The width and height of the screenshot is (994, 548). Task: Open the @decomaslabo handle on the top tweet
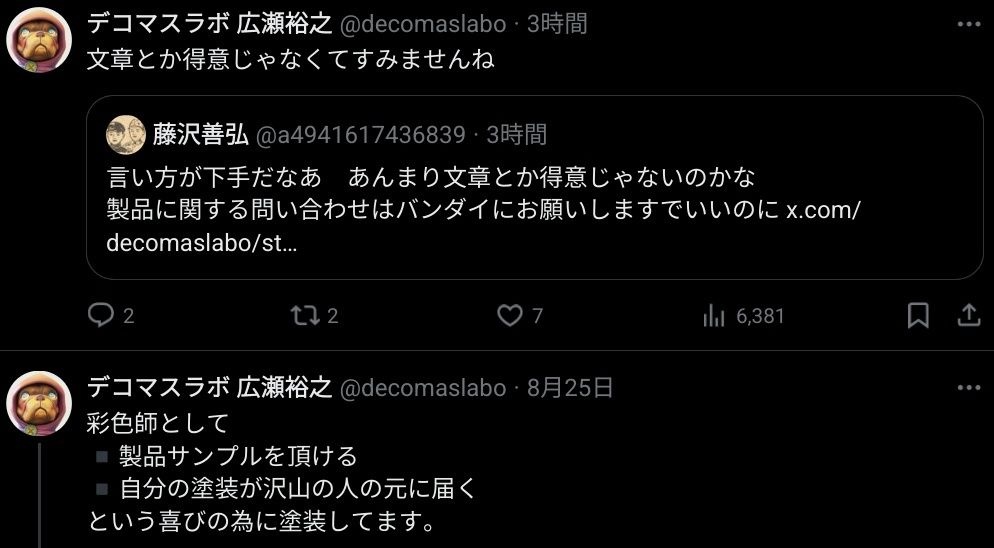click(423, 25)
